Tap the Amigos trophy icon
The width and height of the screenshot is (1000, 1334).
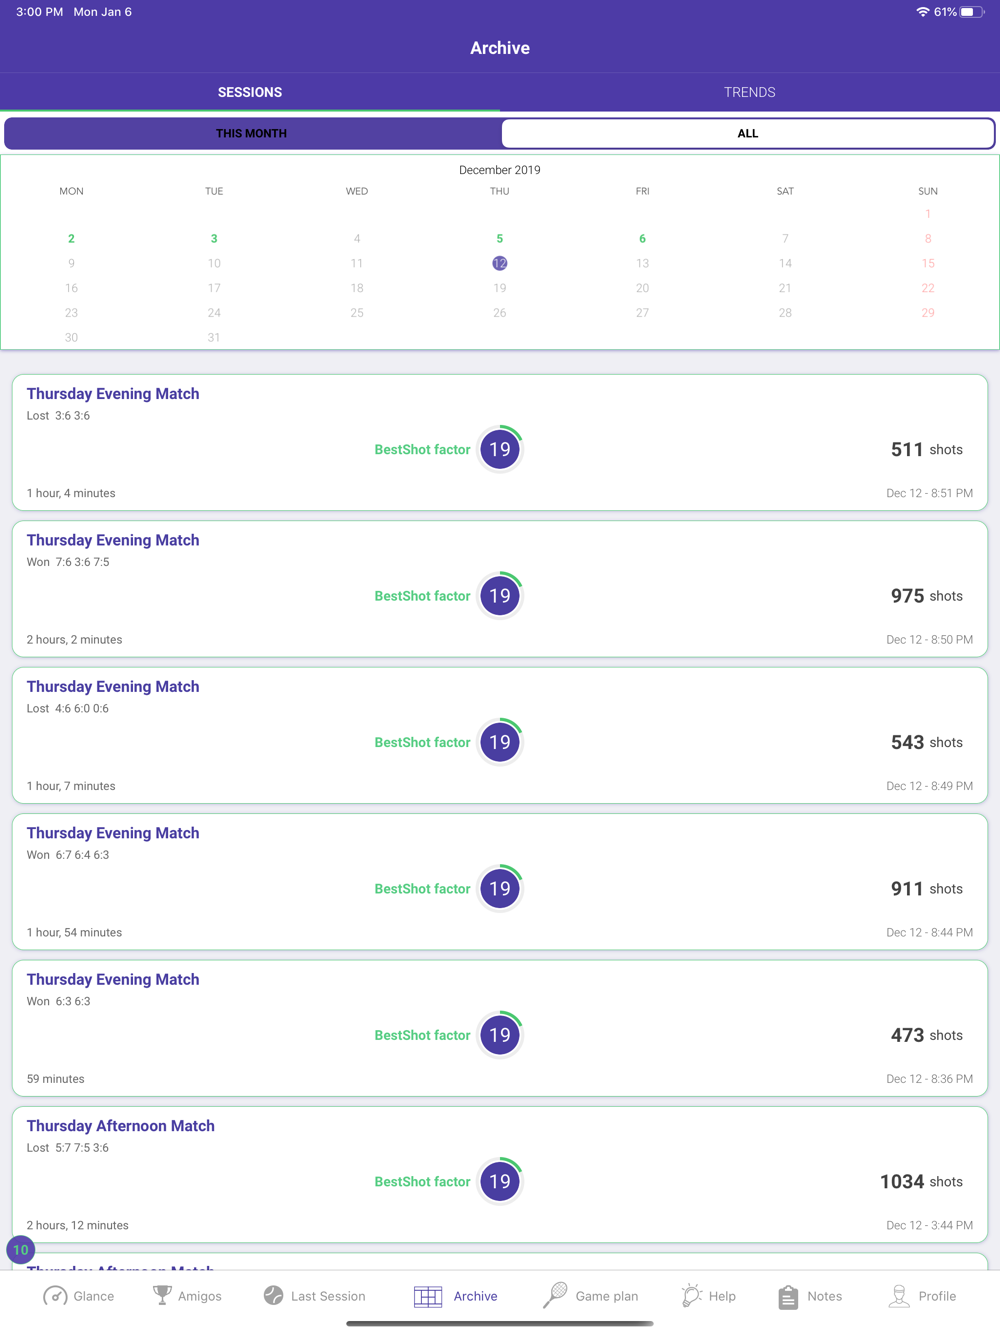click(x=162, y=1296)
